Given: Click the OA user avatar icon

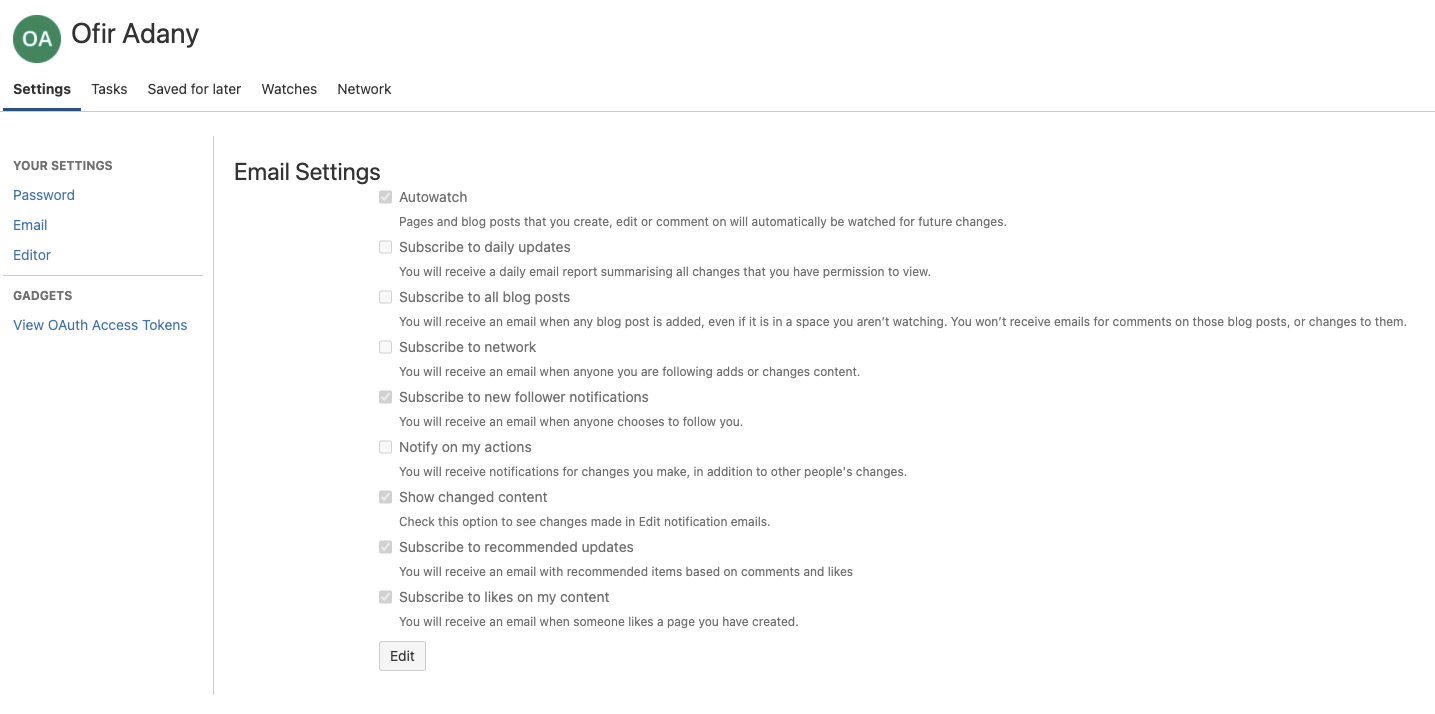Looking at the screenshot, I should (x=37, y=38).
